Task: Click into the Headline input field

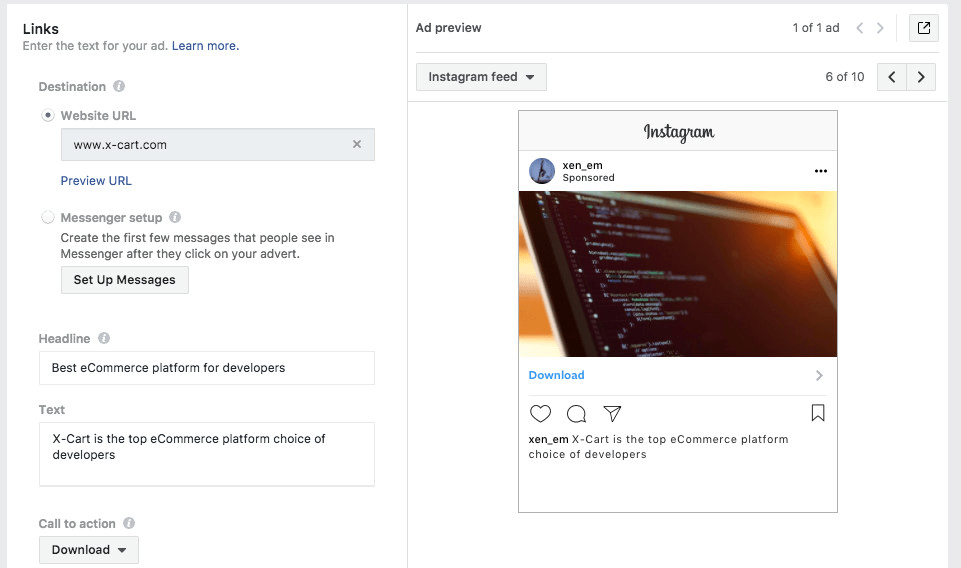Action: coord(207,368)
